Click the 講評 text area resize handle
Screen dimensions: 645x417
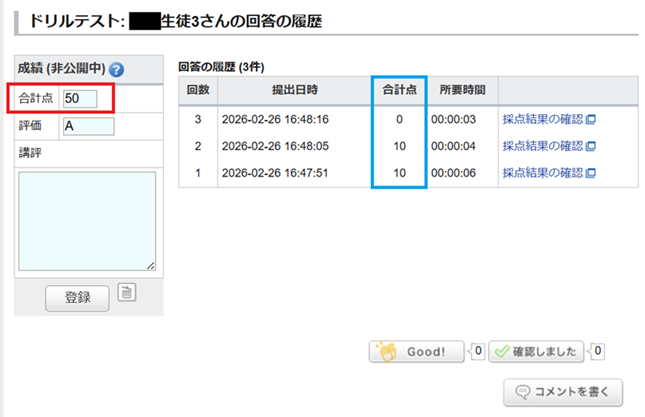(x=151, y=265)
